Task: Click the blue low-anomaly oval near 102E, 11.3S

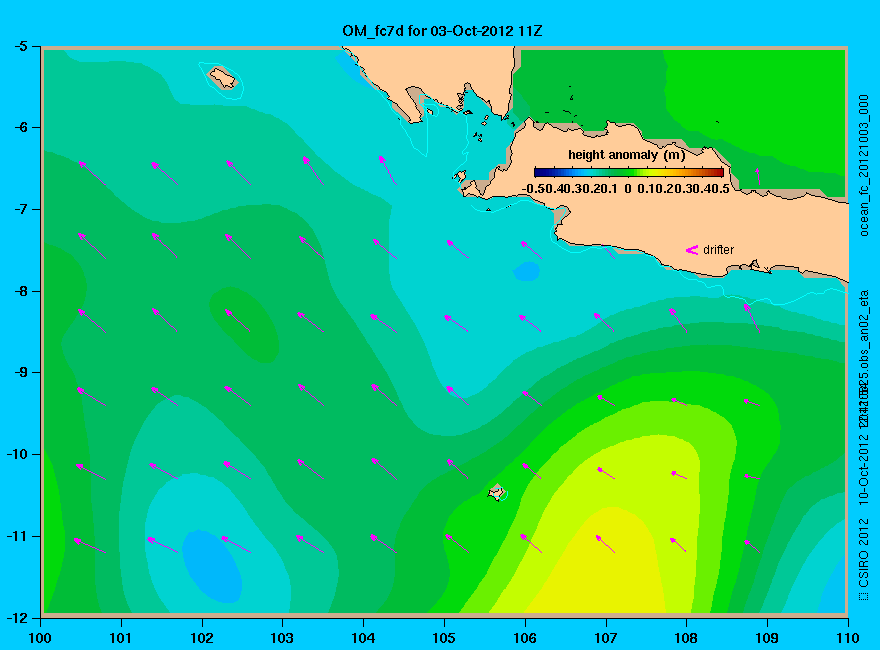Action: 212,566
